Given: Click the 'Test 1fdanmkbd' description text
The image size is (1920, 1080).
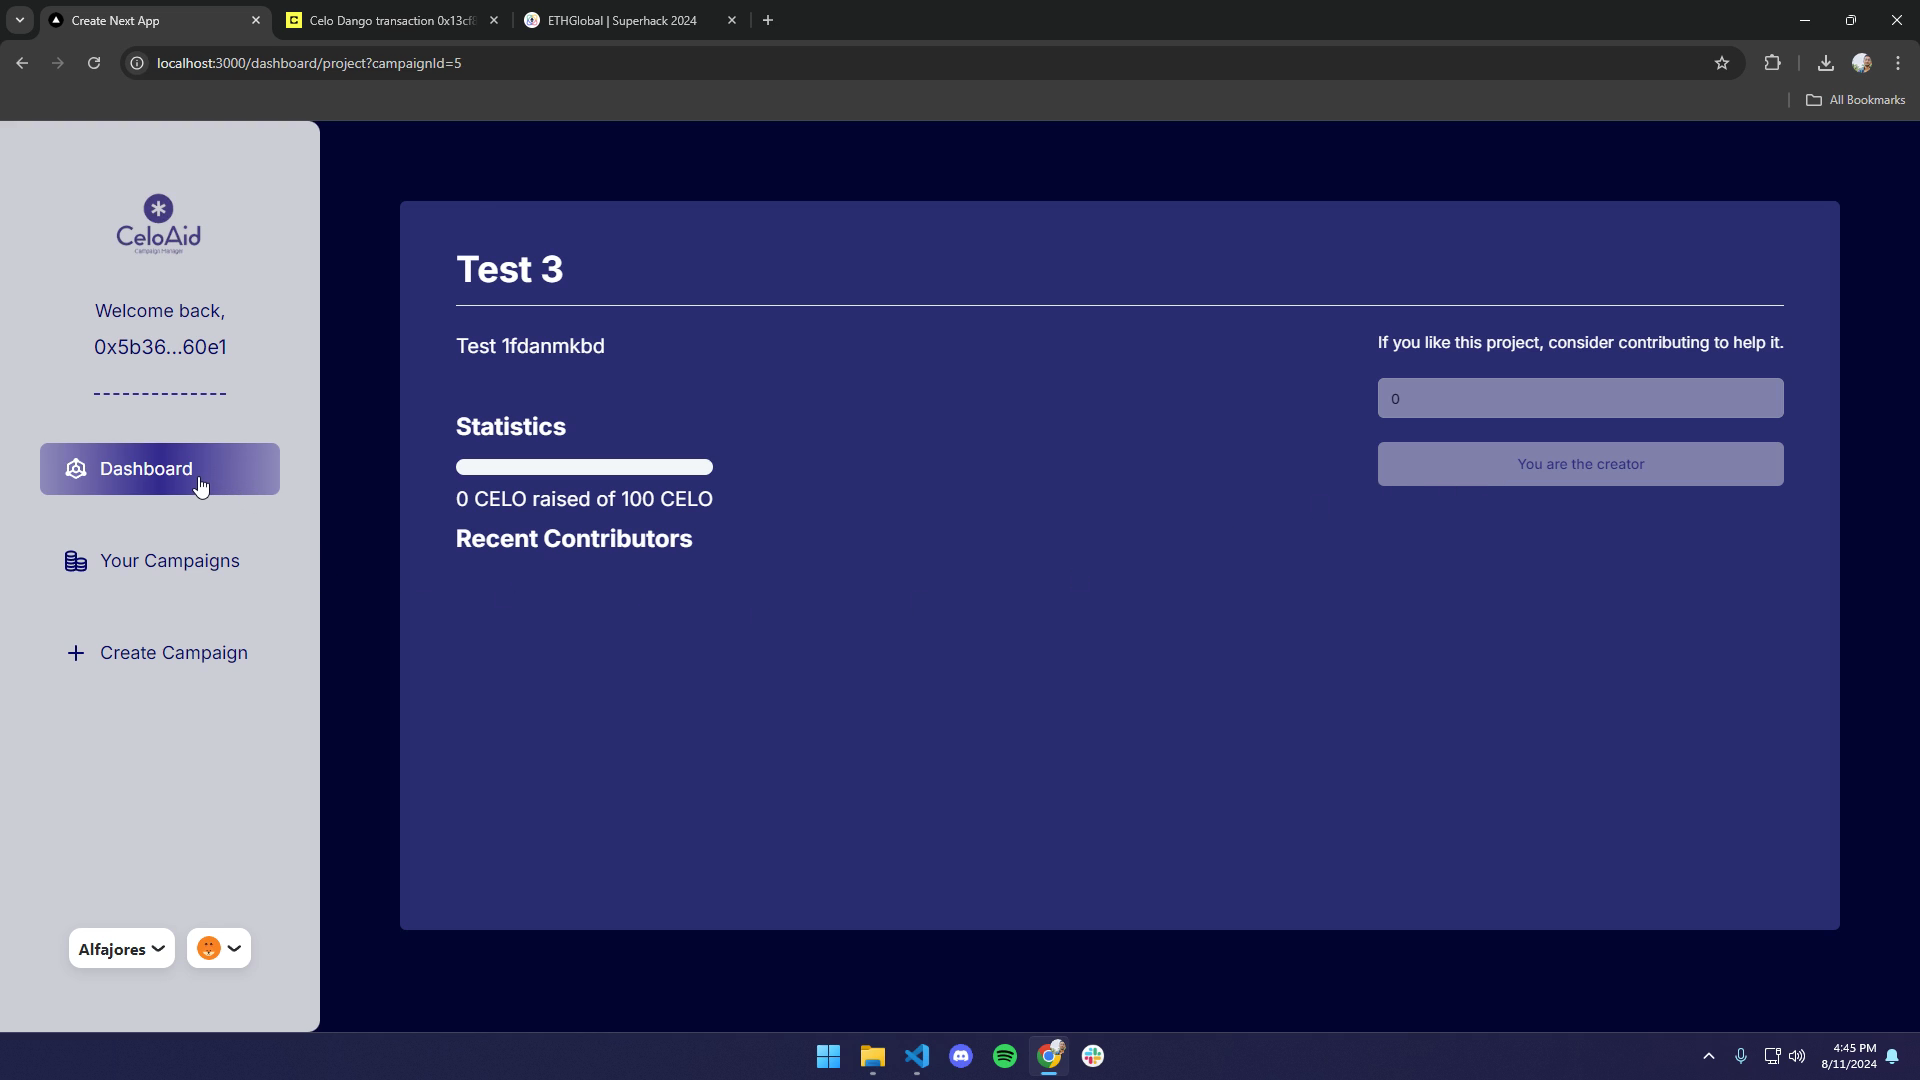Looking at the screenshot, I should 530,346.
